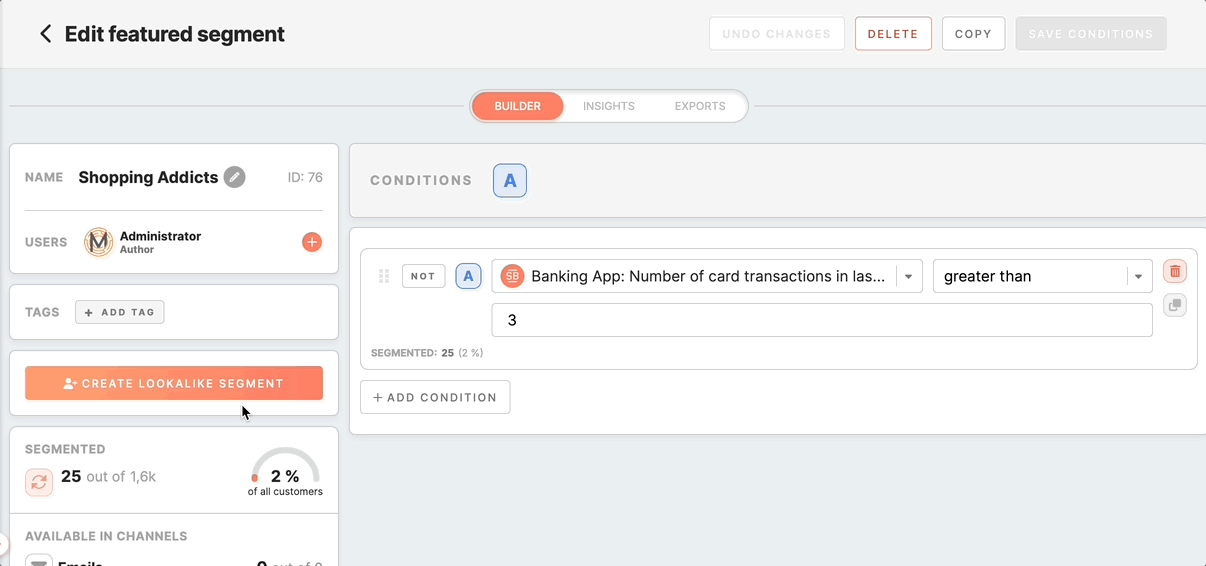The height and width of the screenshot is (566, 1206).
Task: Click the orange plus icon to add user
Action: point(312,242)
